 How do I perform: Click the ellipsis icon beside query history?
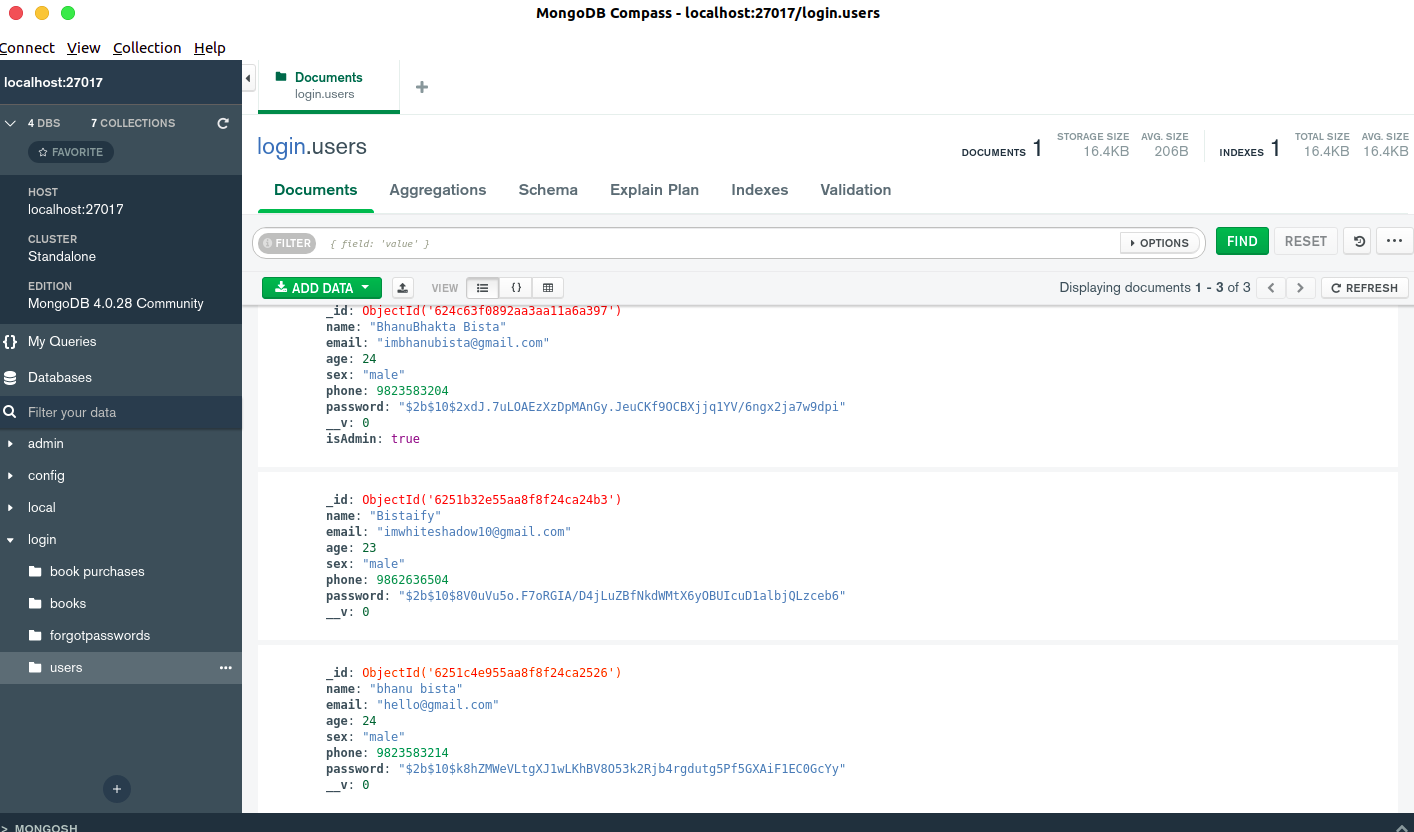coord(1394,241)
